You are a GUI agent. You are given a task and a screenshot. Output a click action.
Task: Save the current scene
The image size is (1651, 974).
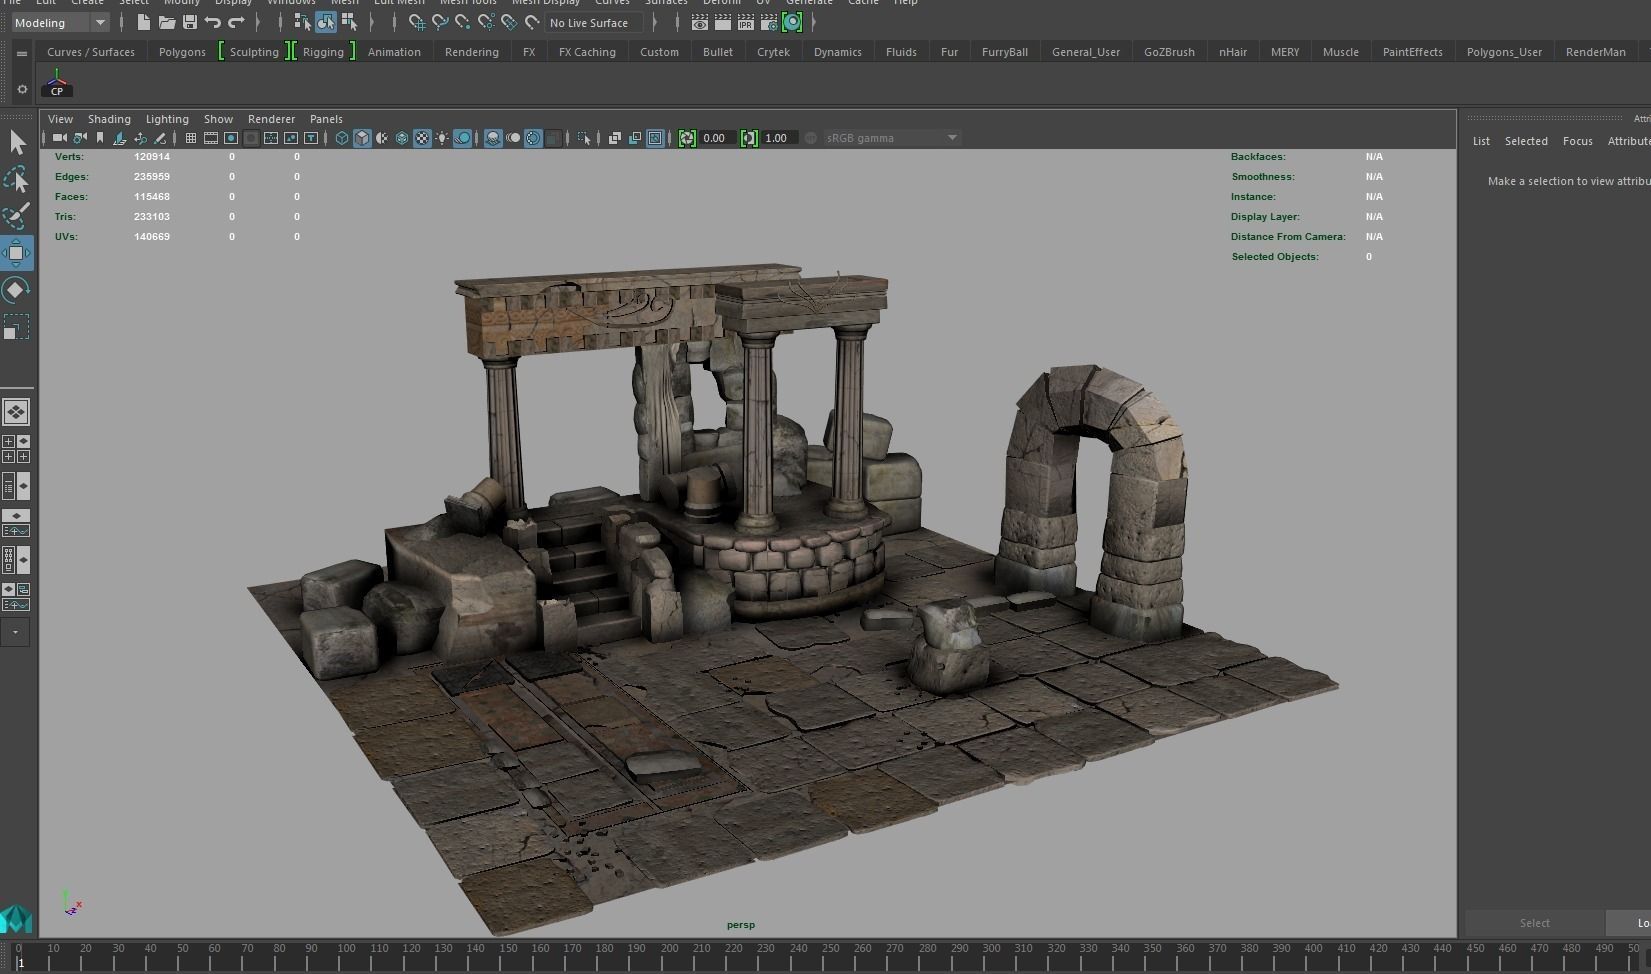point(189,22)
